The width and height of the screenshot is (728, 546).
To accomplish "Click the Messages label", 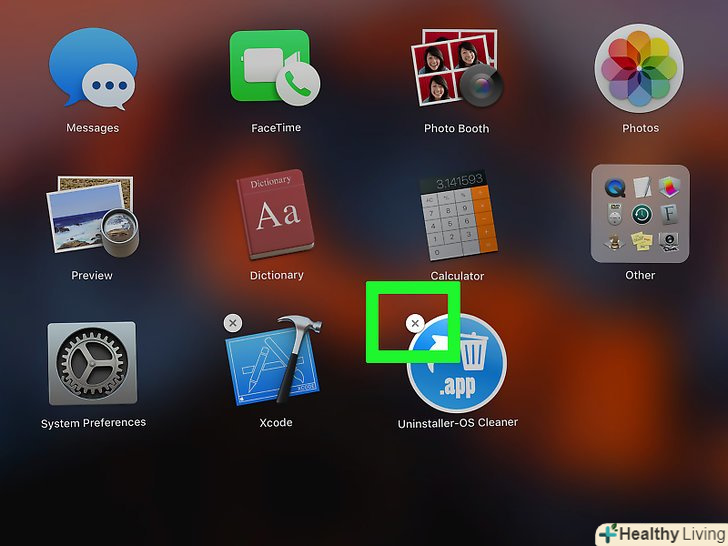I will pyautogui.click(x=92, y=128).
